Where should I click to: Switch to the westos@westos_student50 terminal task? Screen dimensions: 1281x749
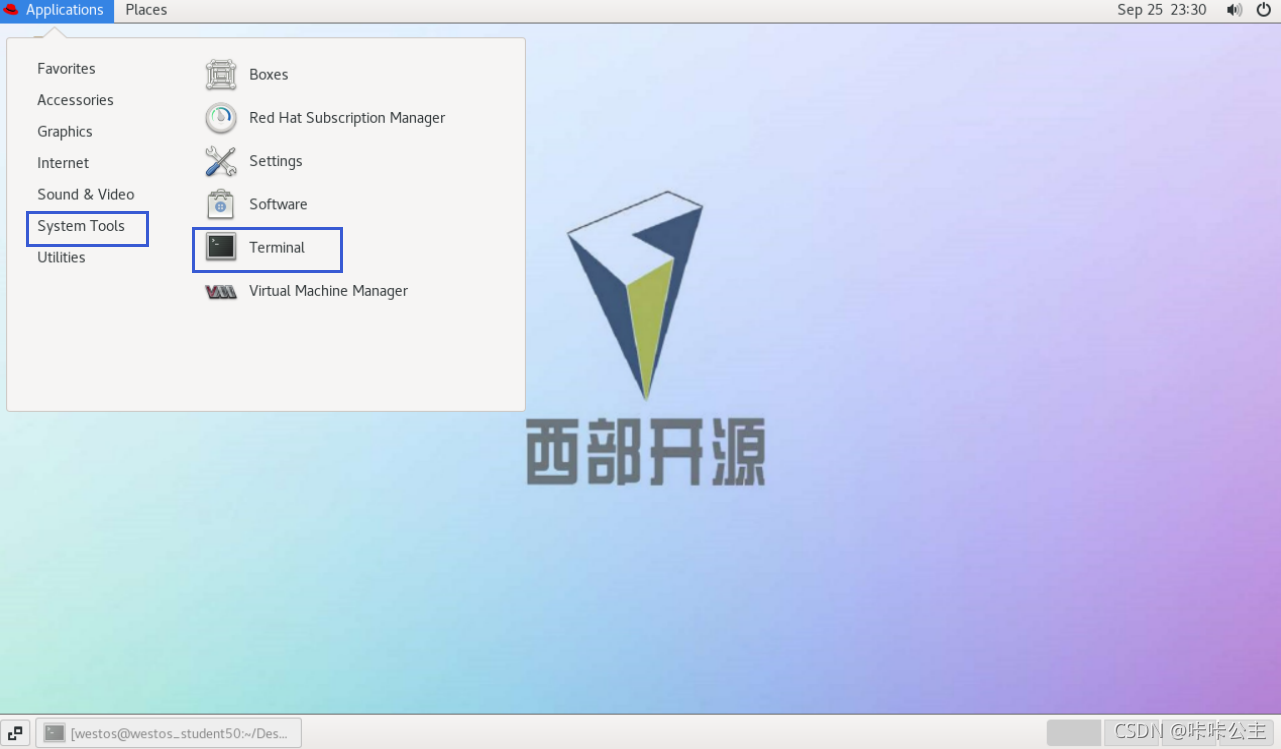coord(169,733)
